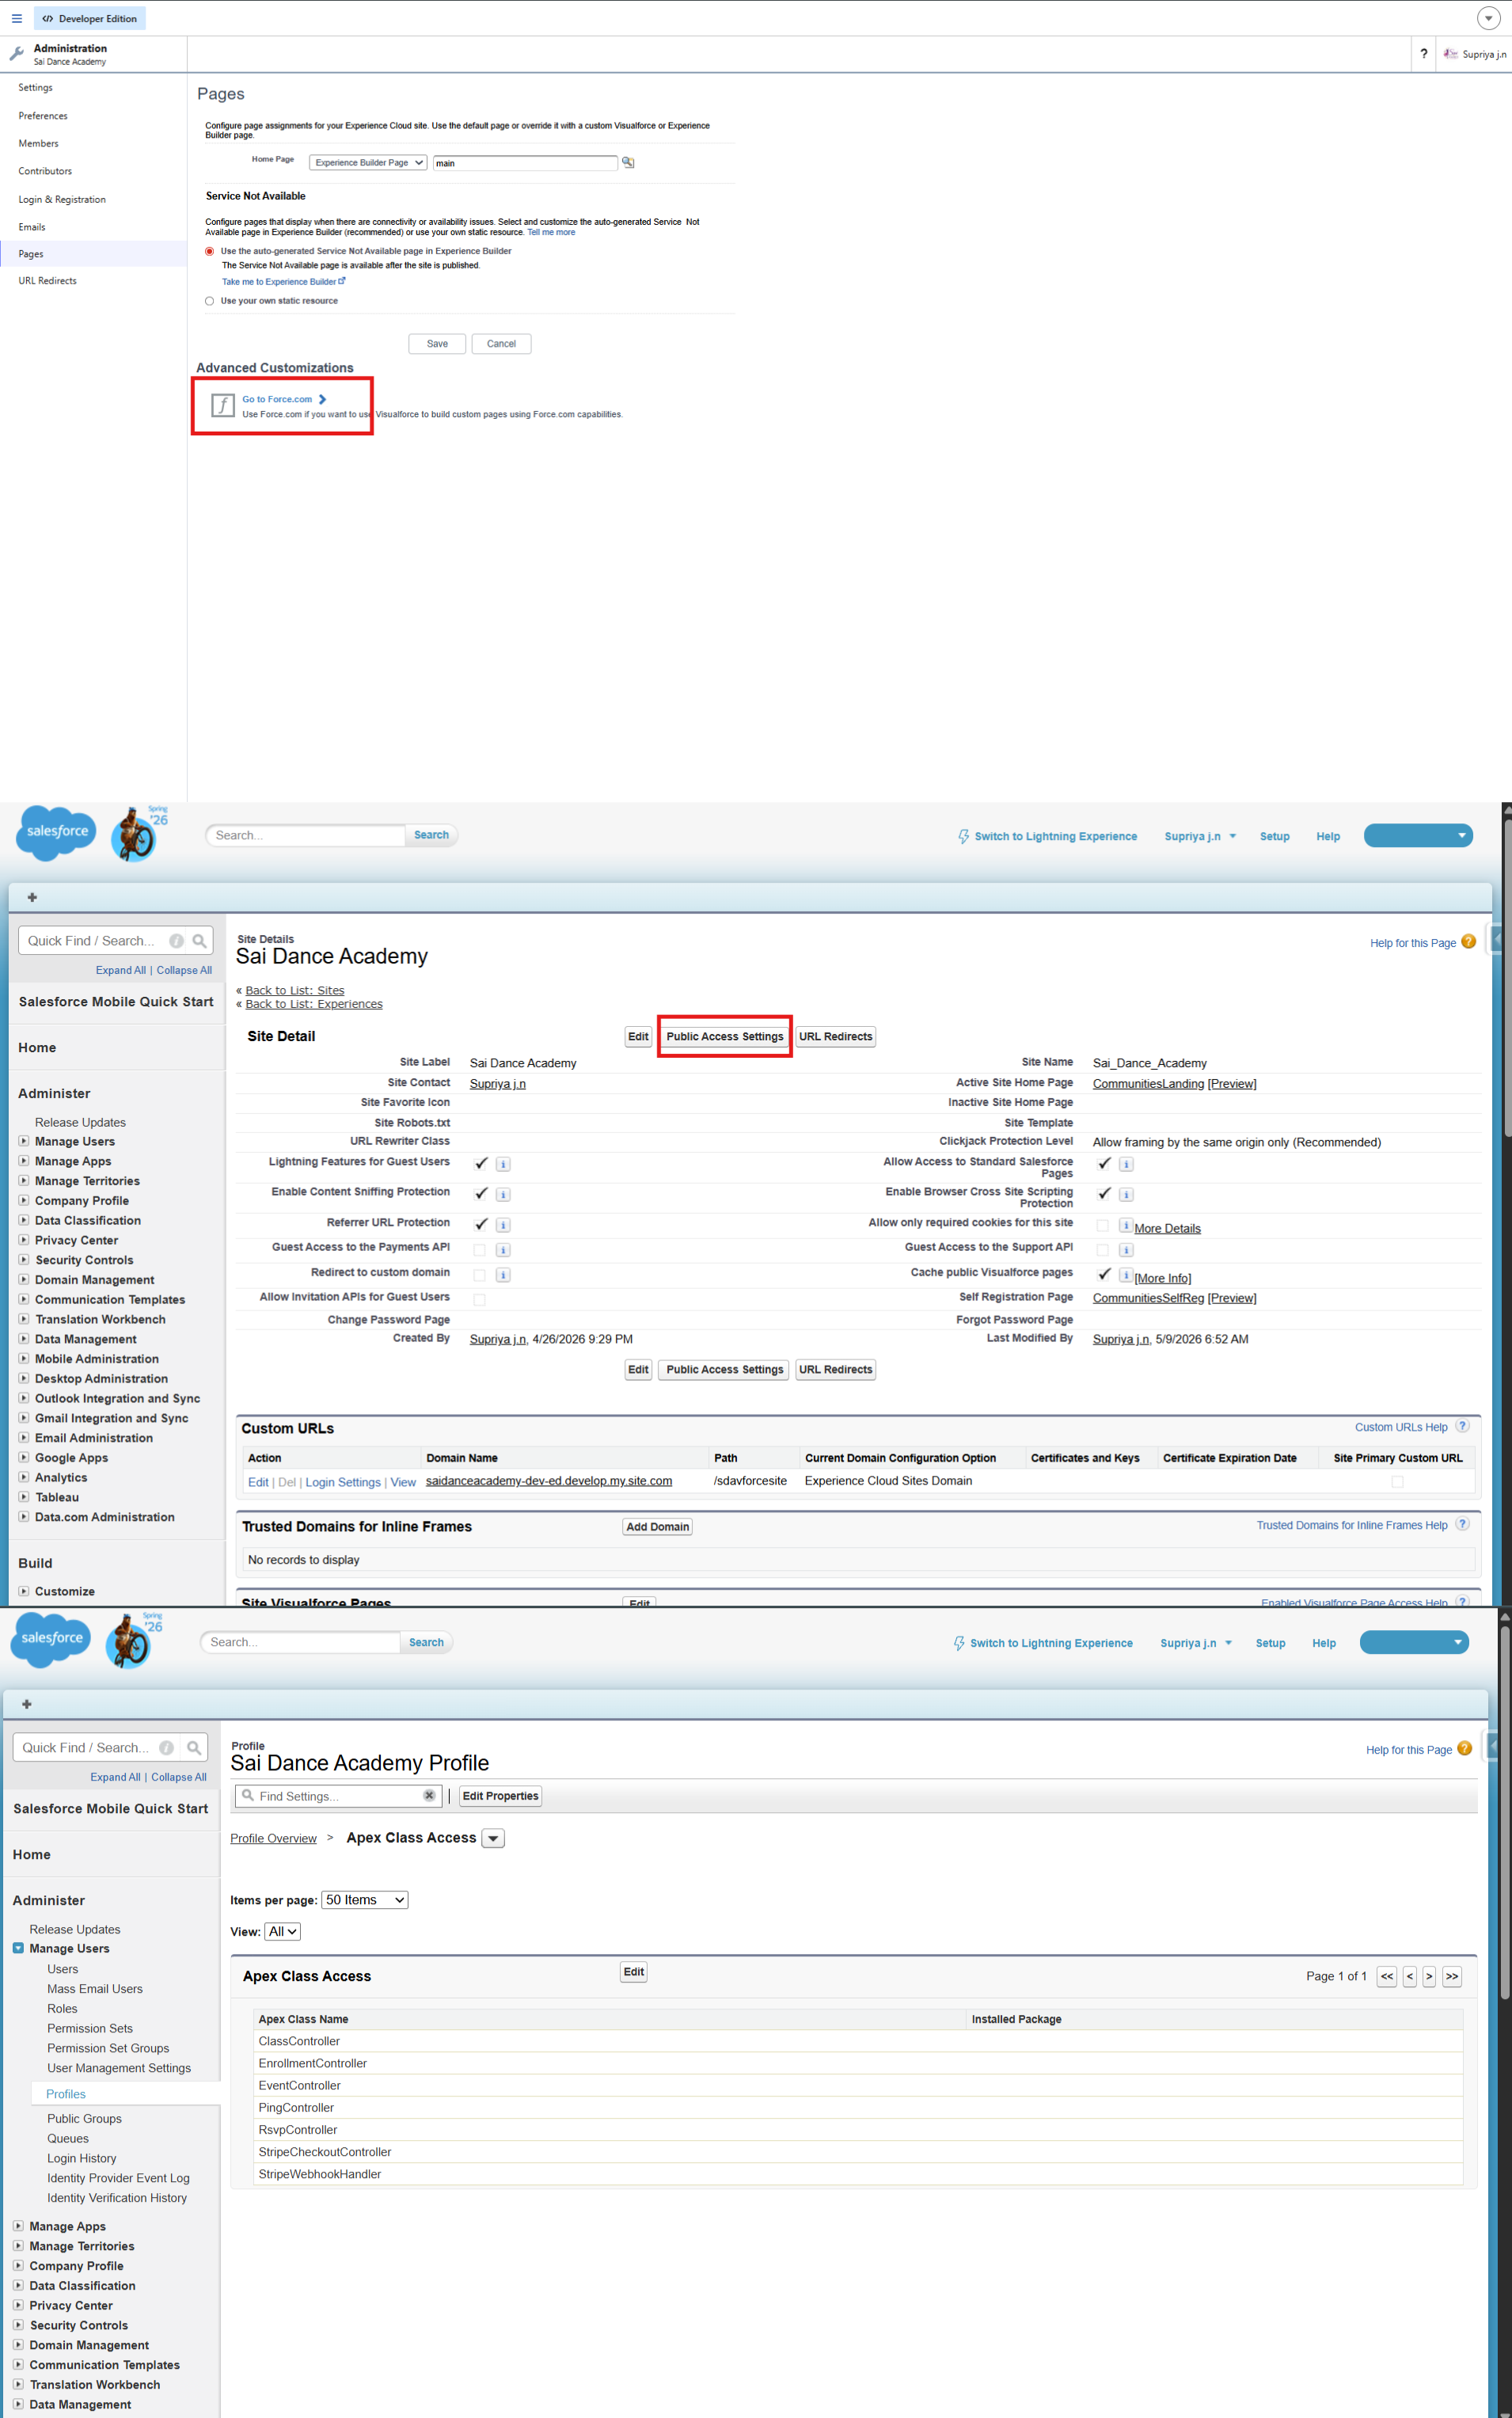Click Add Domain button
Screen dimensions: 1512x2418
657,1526
